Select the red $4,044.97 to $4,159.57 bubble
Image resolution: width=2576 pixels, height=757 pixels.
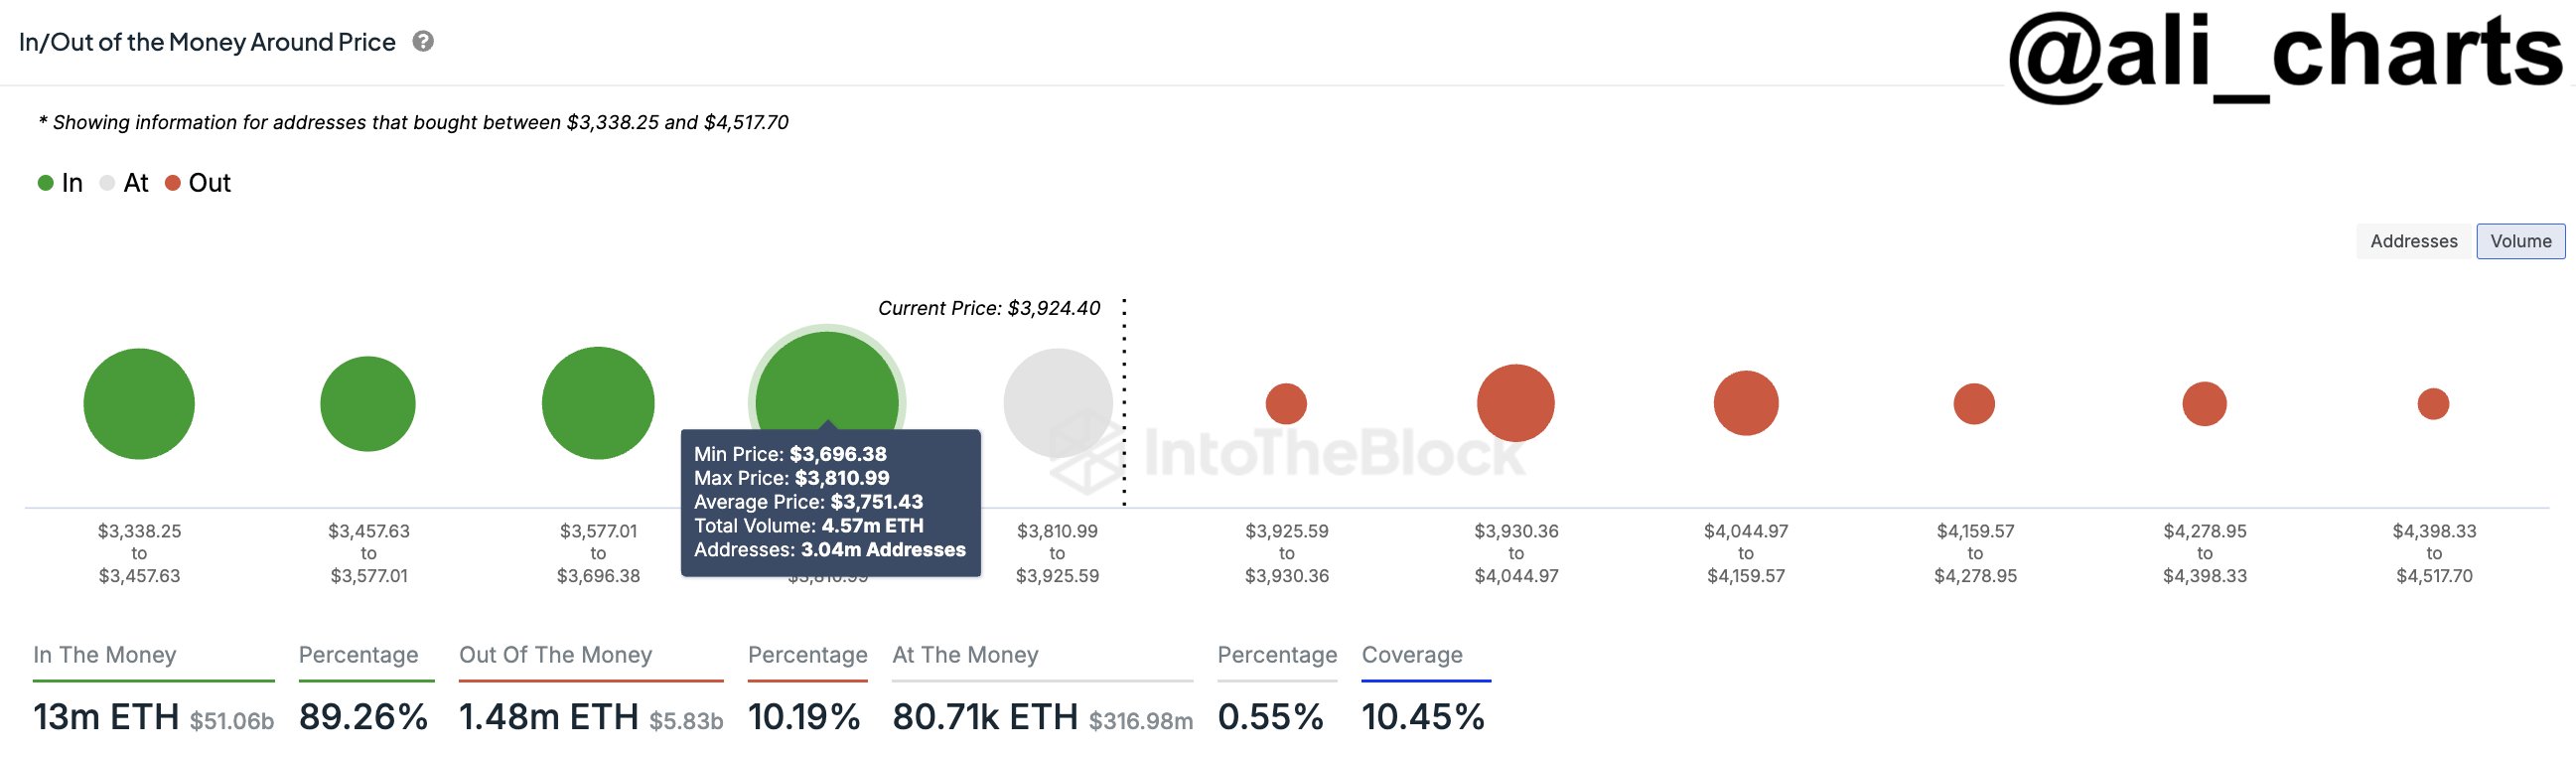1746,403
